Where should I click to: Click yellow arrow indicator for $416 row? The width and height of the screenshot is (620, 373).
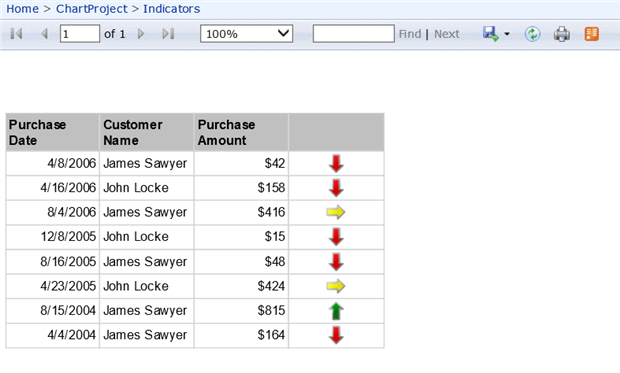[336, 212]
